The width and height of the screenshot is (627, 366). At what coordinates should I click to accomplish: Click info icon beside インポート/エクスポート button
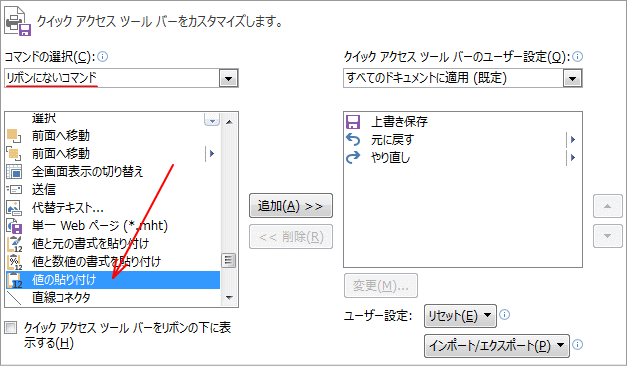pyautogui.click(x=577, y=344)
